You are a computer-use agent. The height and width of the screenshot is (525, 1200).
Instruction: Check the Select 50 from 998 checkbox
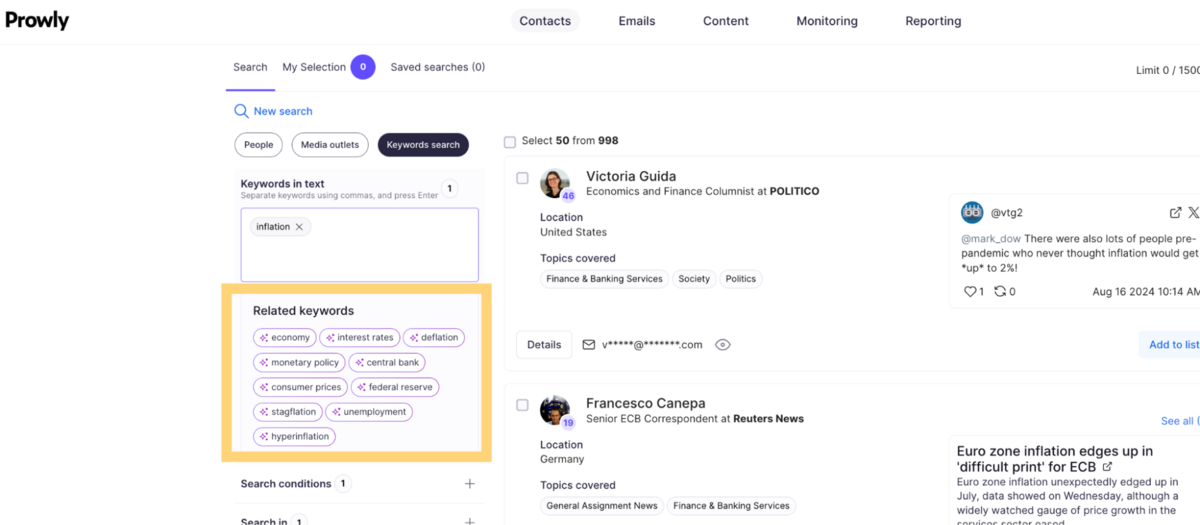pos(510,142)
